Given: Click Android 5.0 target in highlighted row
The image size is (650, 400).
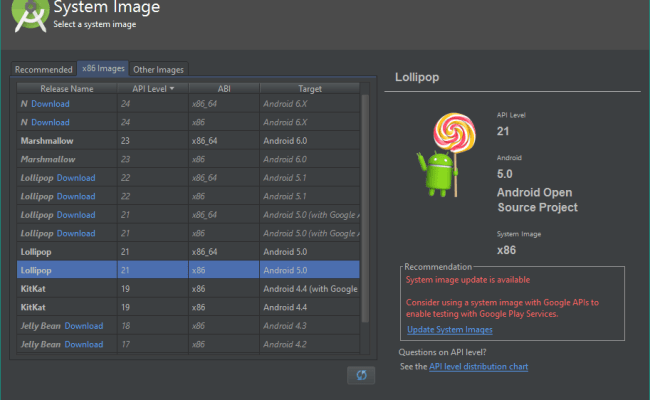Looking at the screenshot, I should tap(285, 270).
